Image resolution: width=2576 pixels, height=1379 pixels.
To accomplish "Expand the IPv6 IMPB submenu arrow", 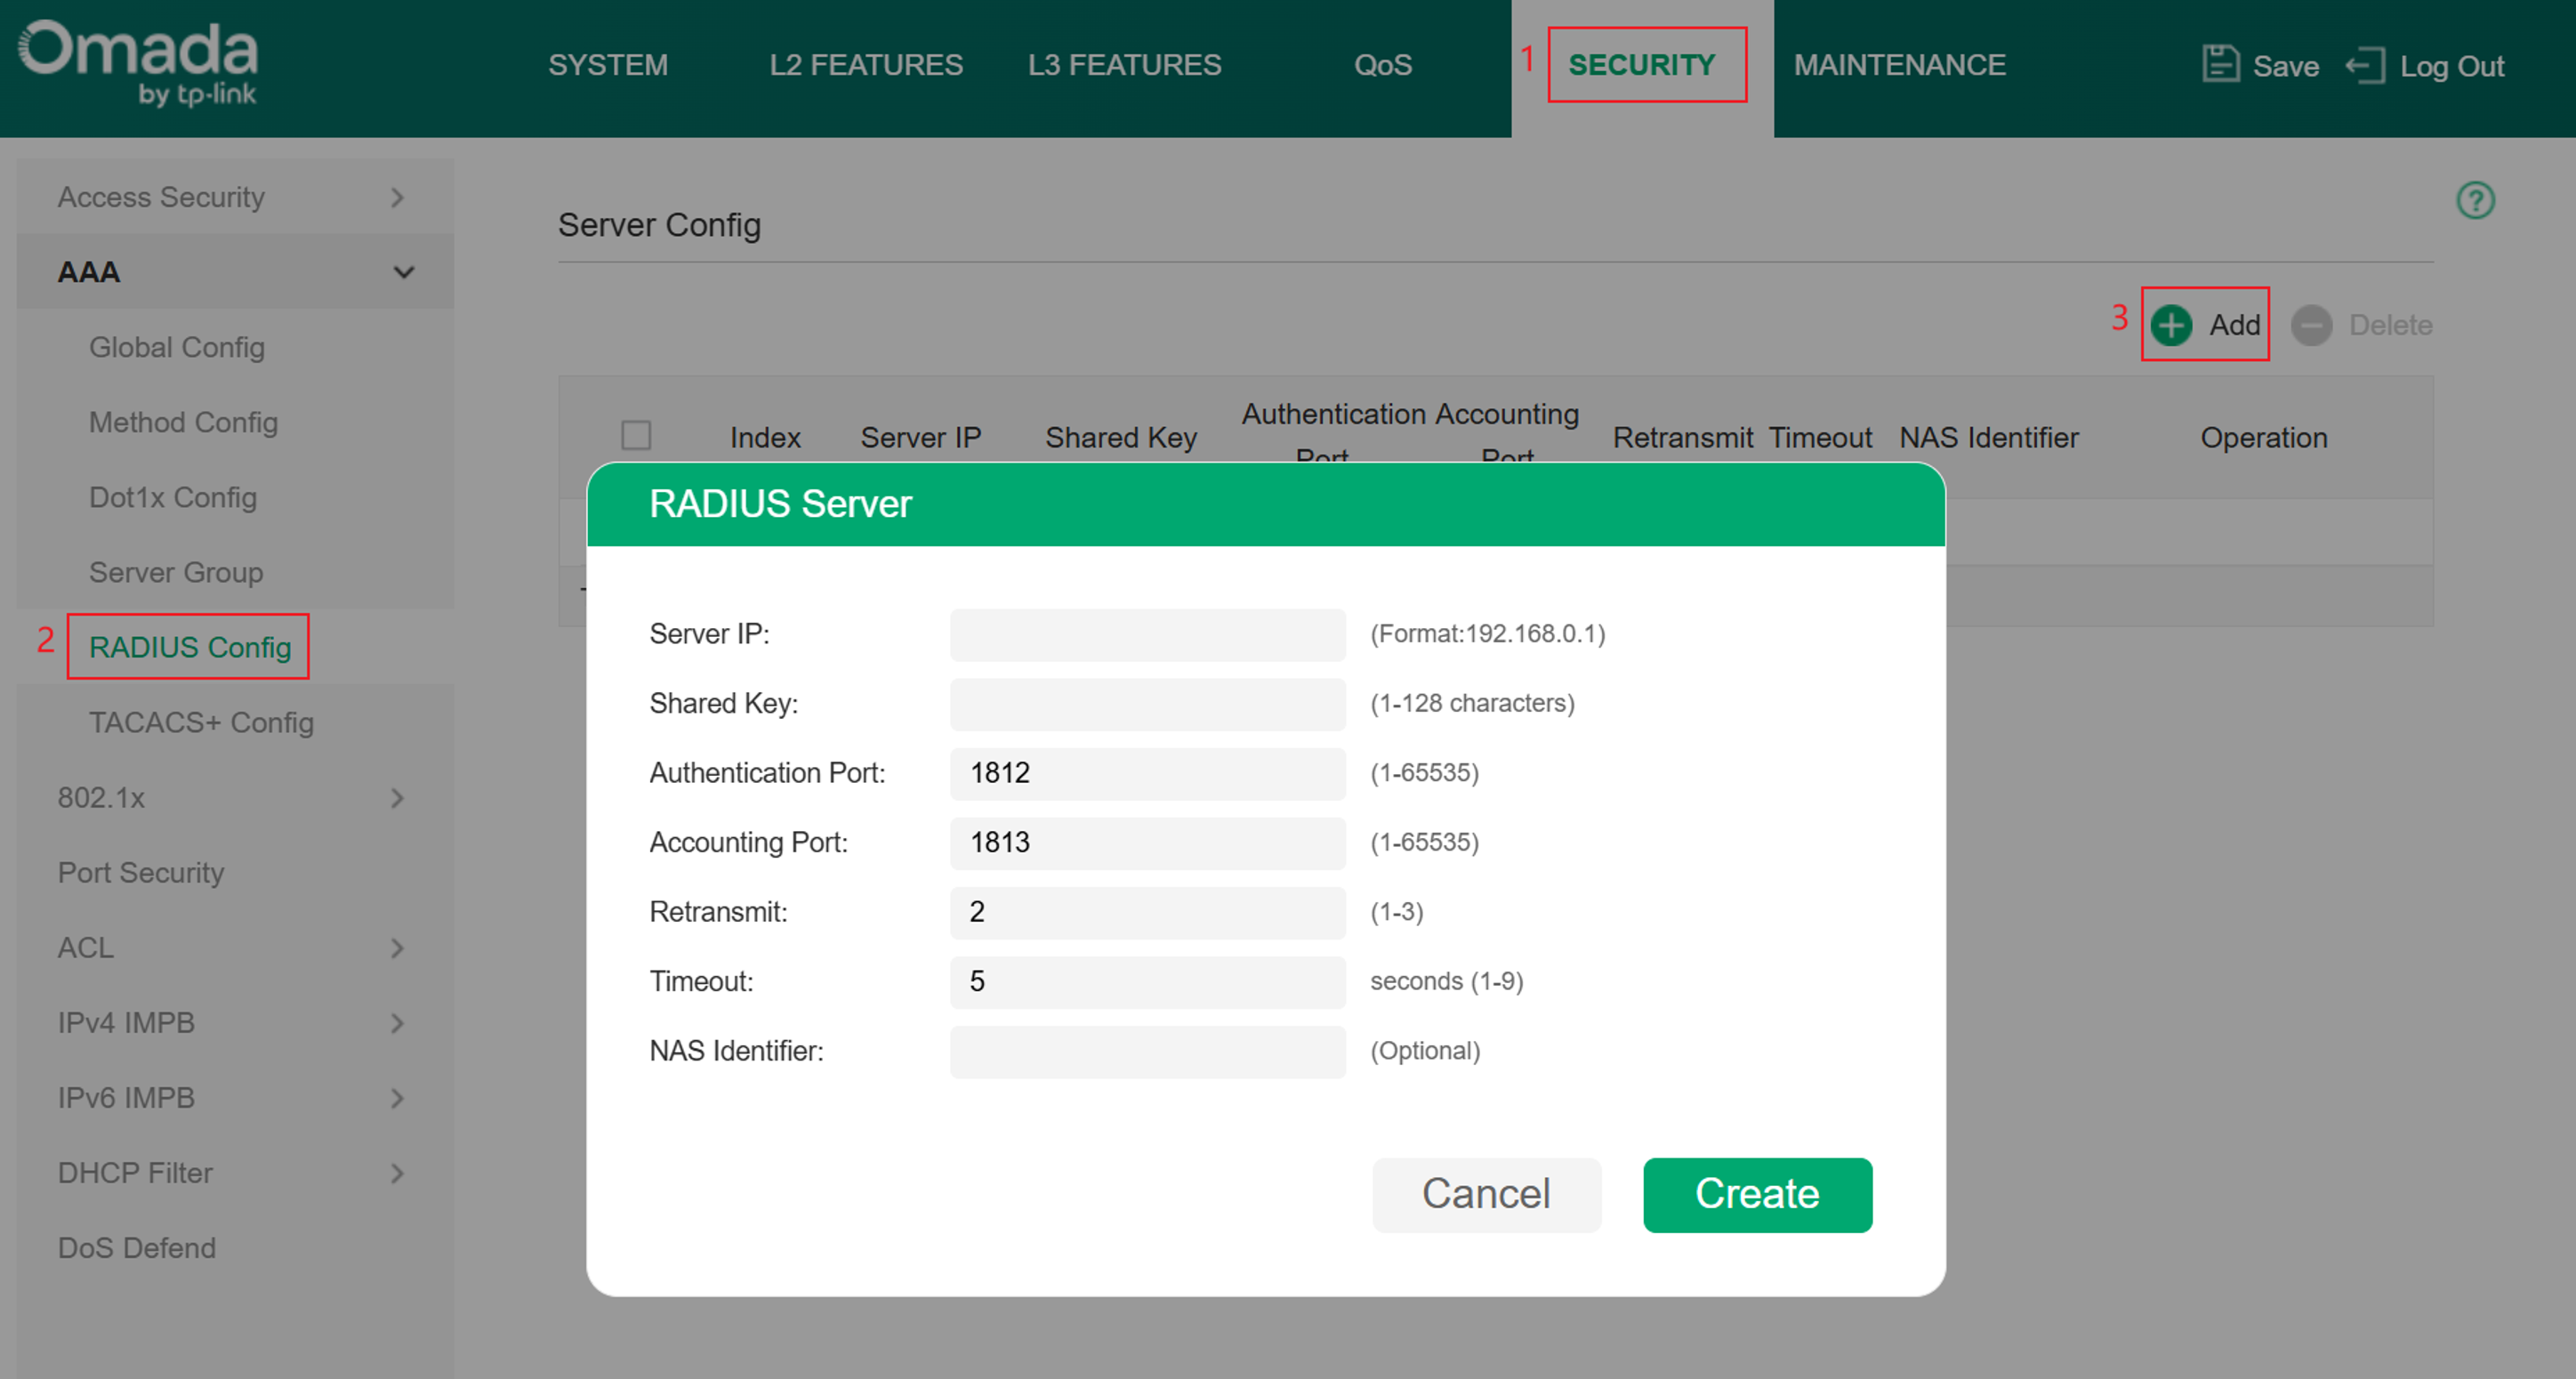I will 397,1098.
